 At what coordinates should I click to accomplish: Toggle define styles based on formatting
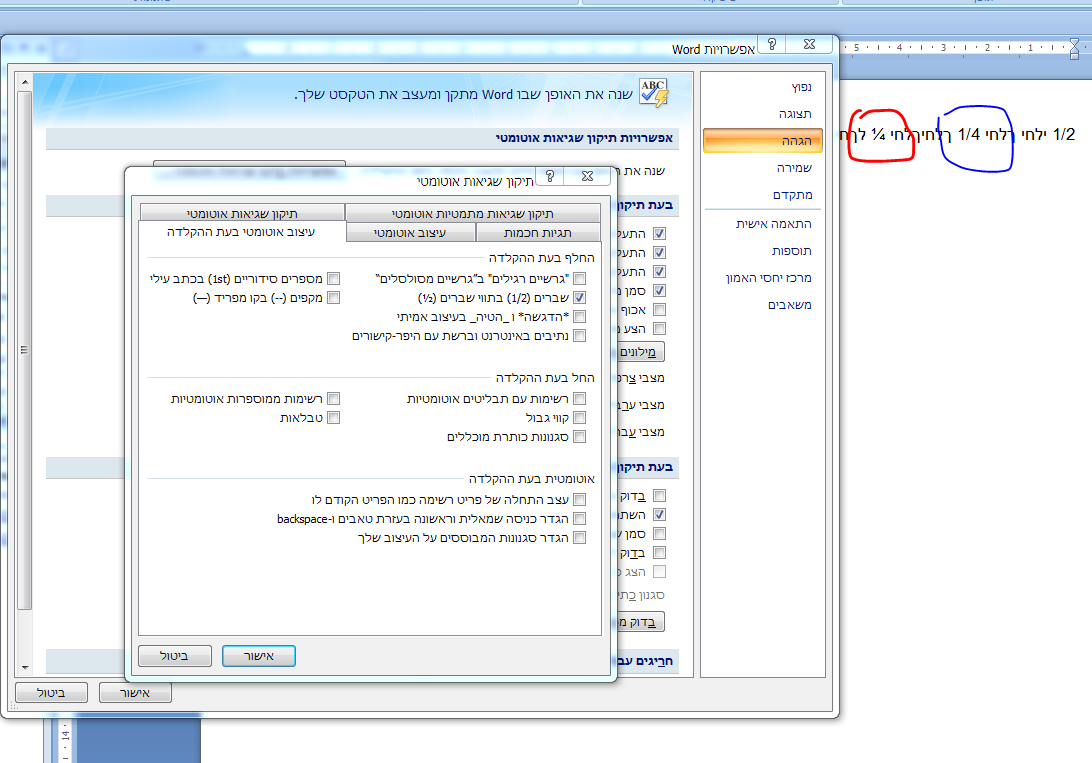tap(579, 537)
